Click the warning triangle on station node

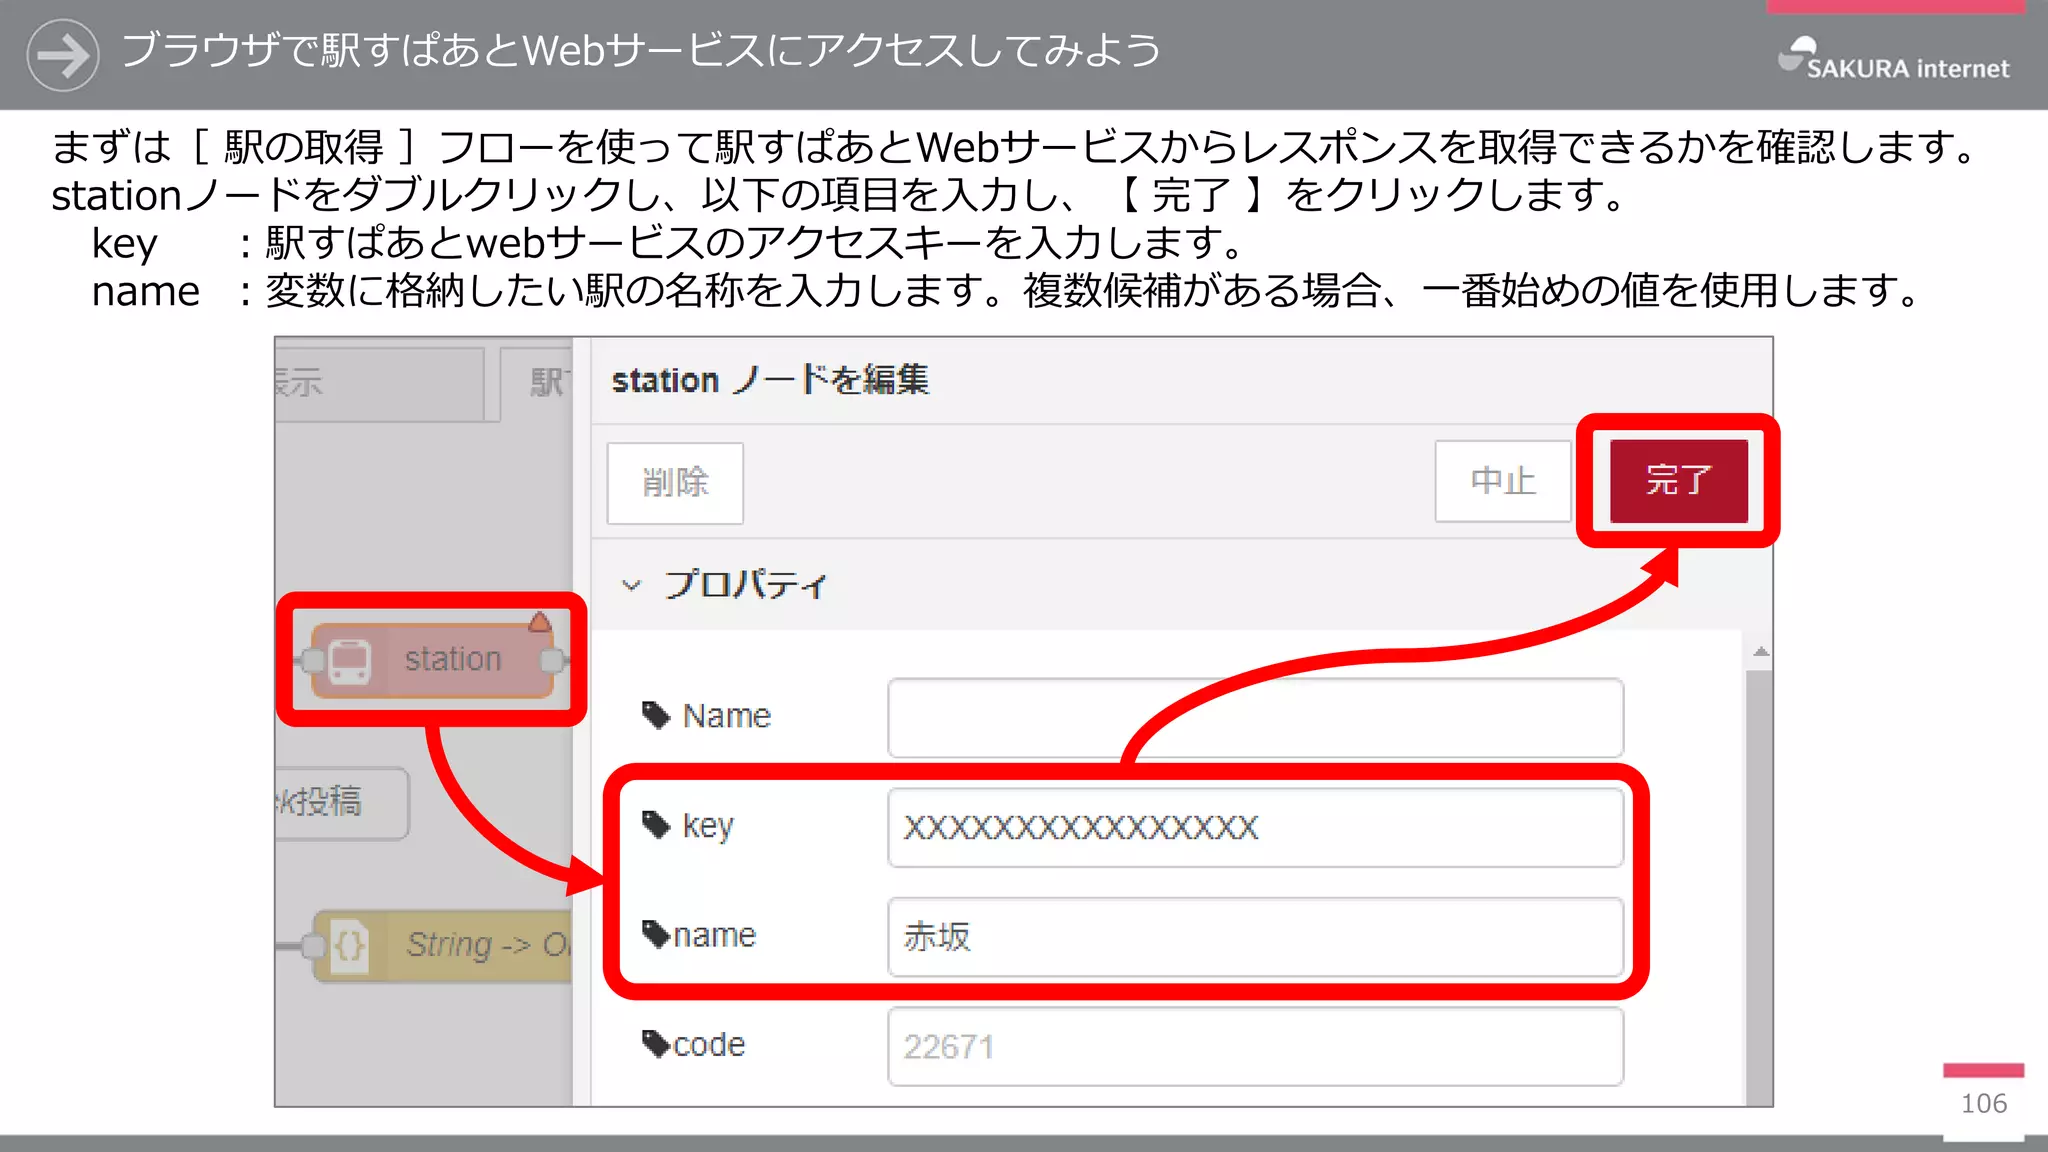tap(540, 622)
